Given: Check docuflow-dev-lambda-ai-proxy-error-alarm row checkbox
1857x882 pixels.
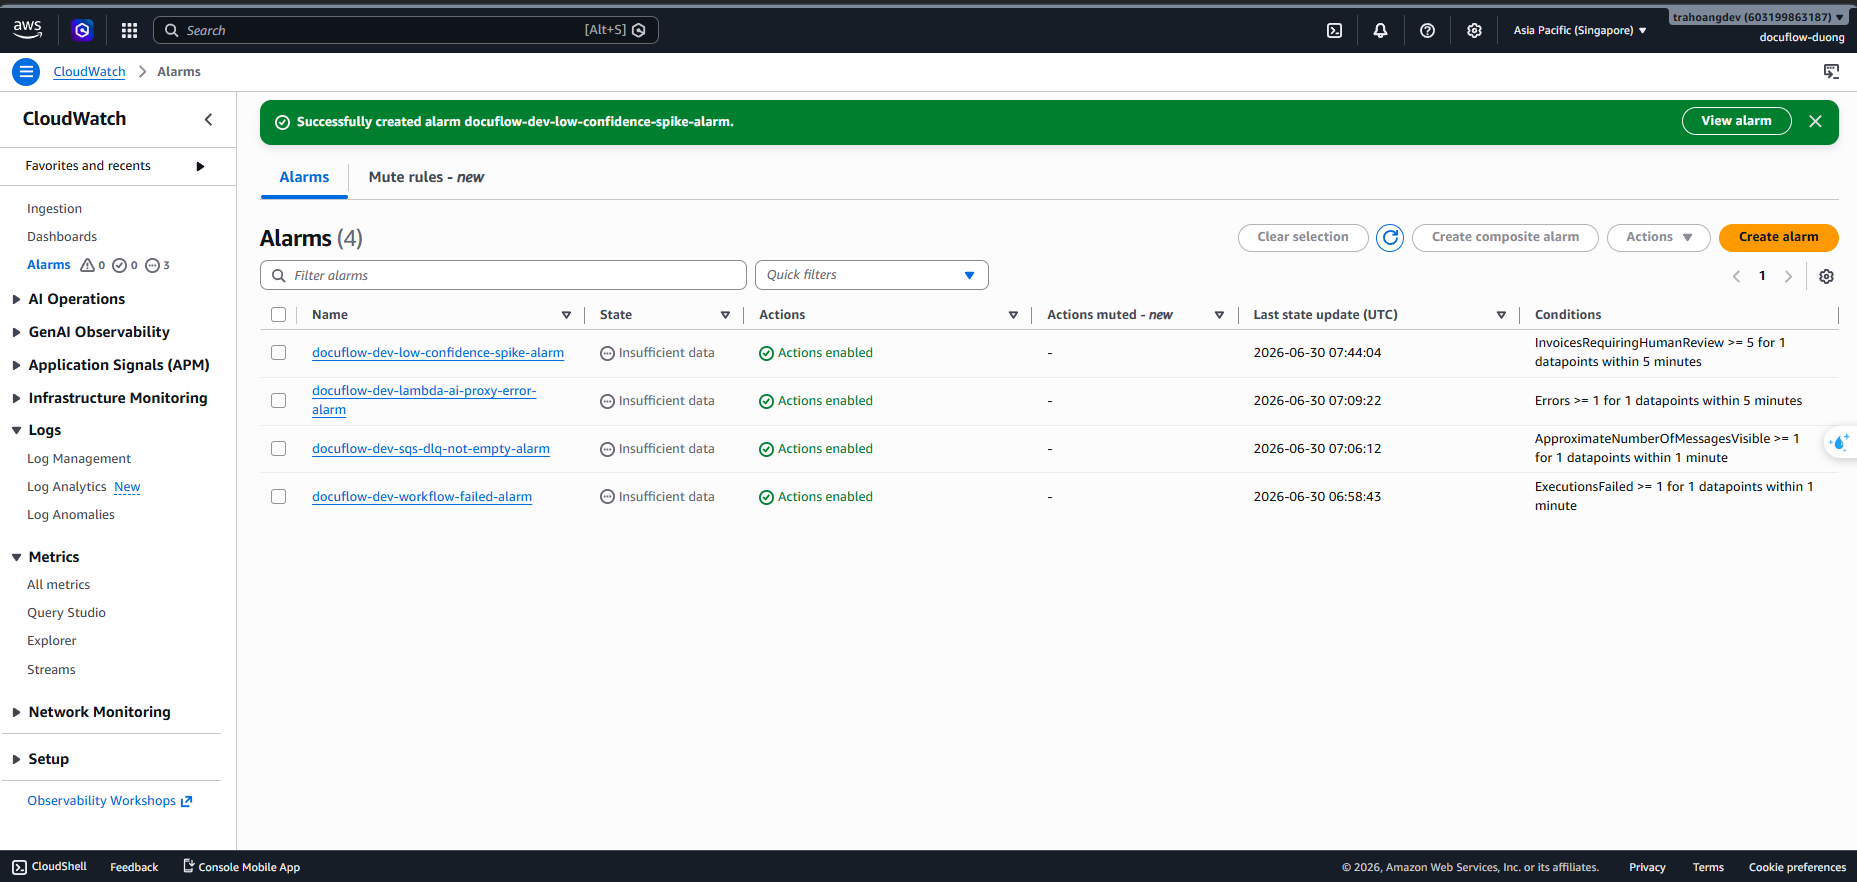Looking at the screenshot, I should 279,401.
